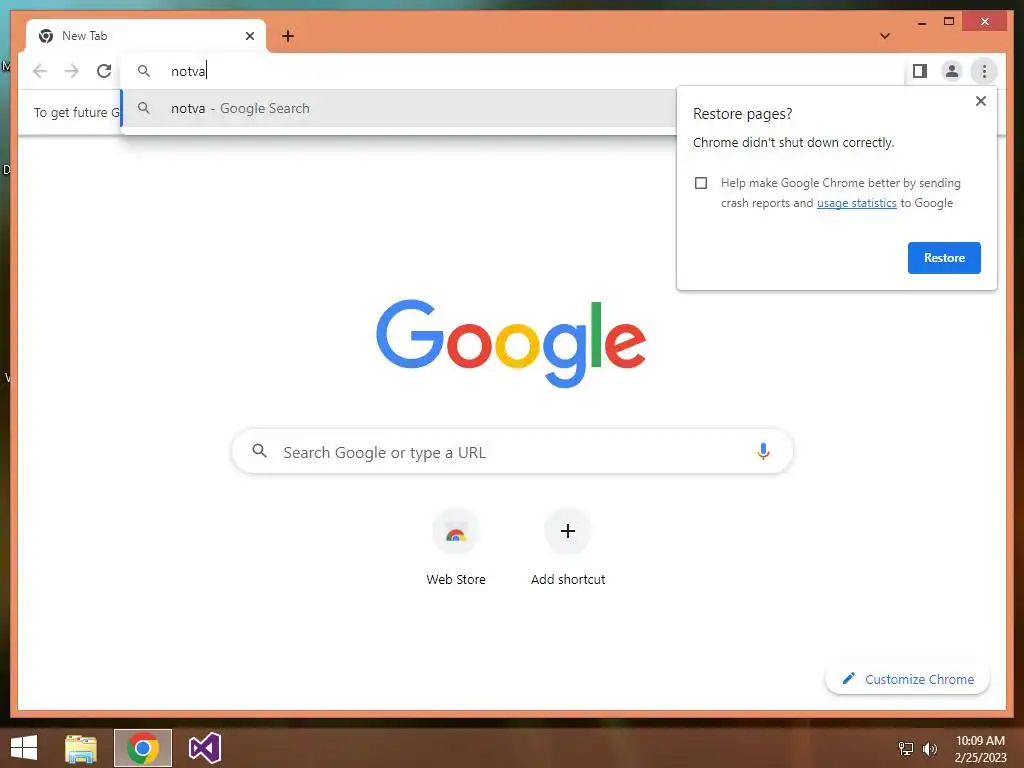Select the New Tab tab
Screen dimensions: 1024x768
click(146, 36)
